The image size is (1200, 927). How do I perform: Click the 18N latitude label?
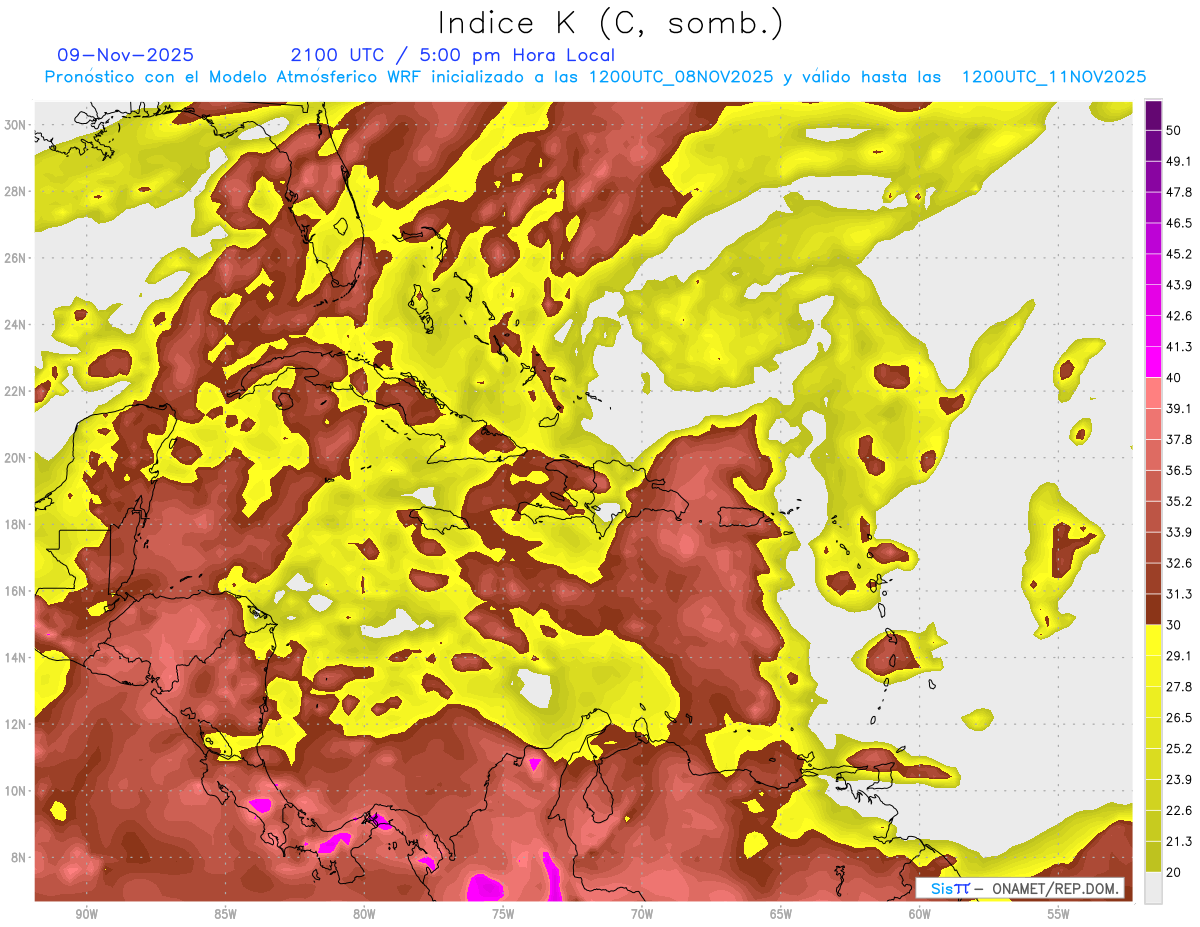coord(16,524)
